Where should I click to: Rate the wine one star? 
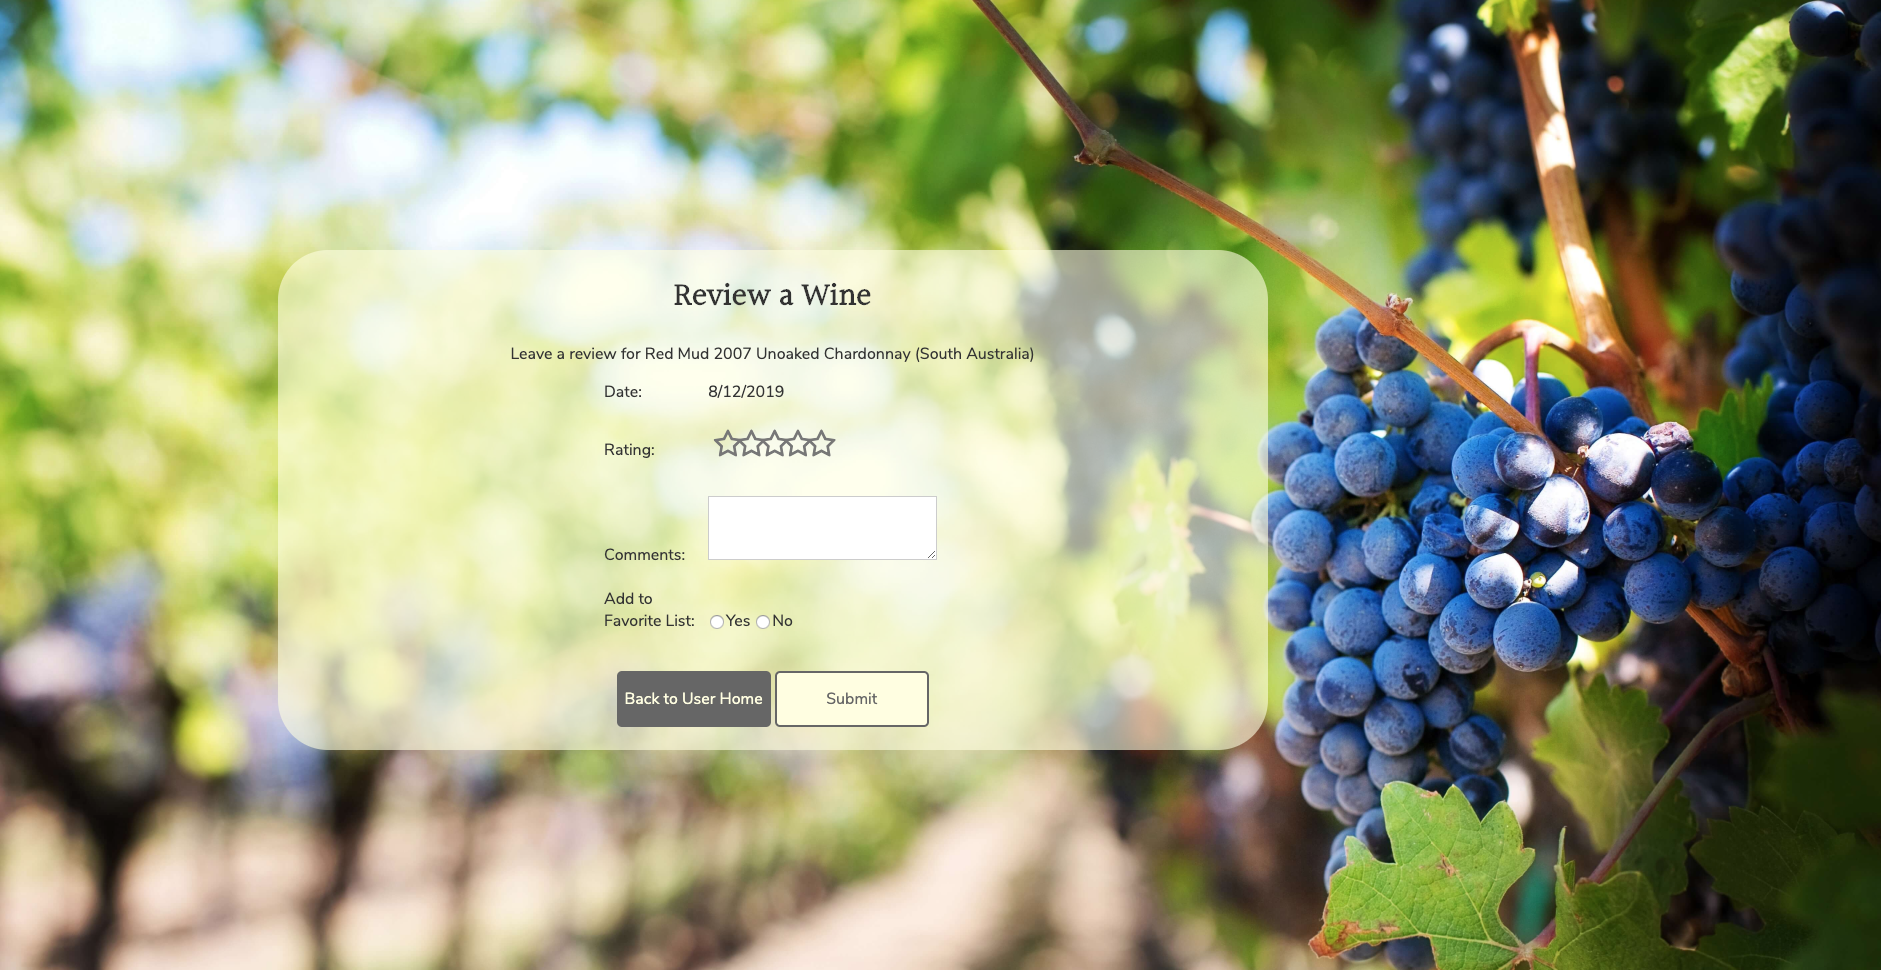727,443
